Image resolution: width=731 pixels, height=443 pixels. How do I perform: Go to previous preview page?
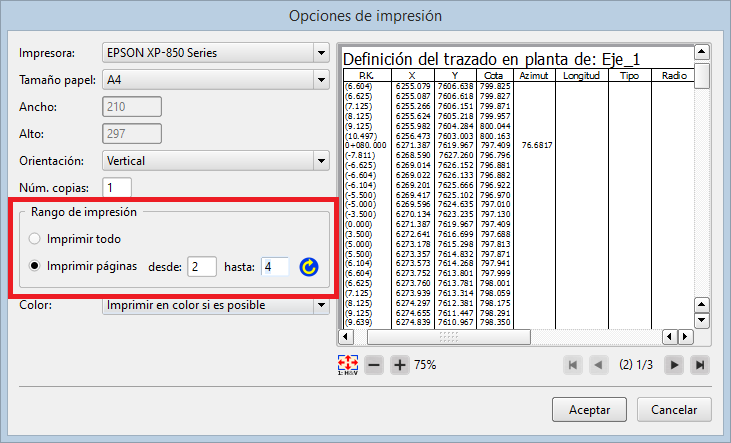pyautogui.click(x=599, y=365)
